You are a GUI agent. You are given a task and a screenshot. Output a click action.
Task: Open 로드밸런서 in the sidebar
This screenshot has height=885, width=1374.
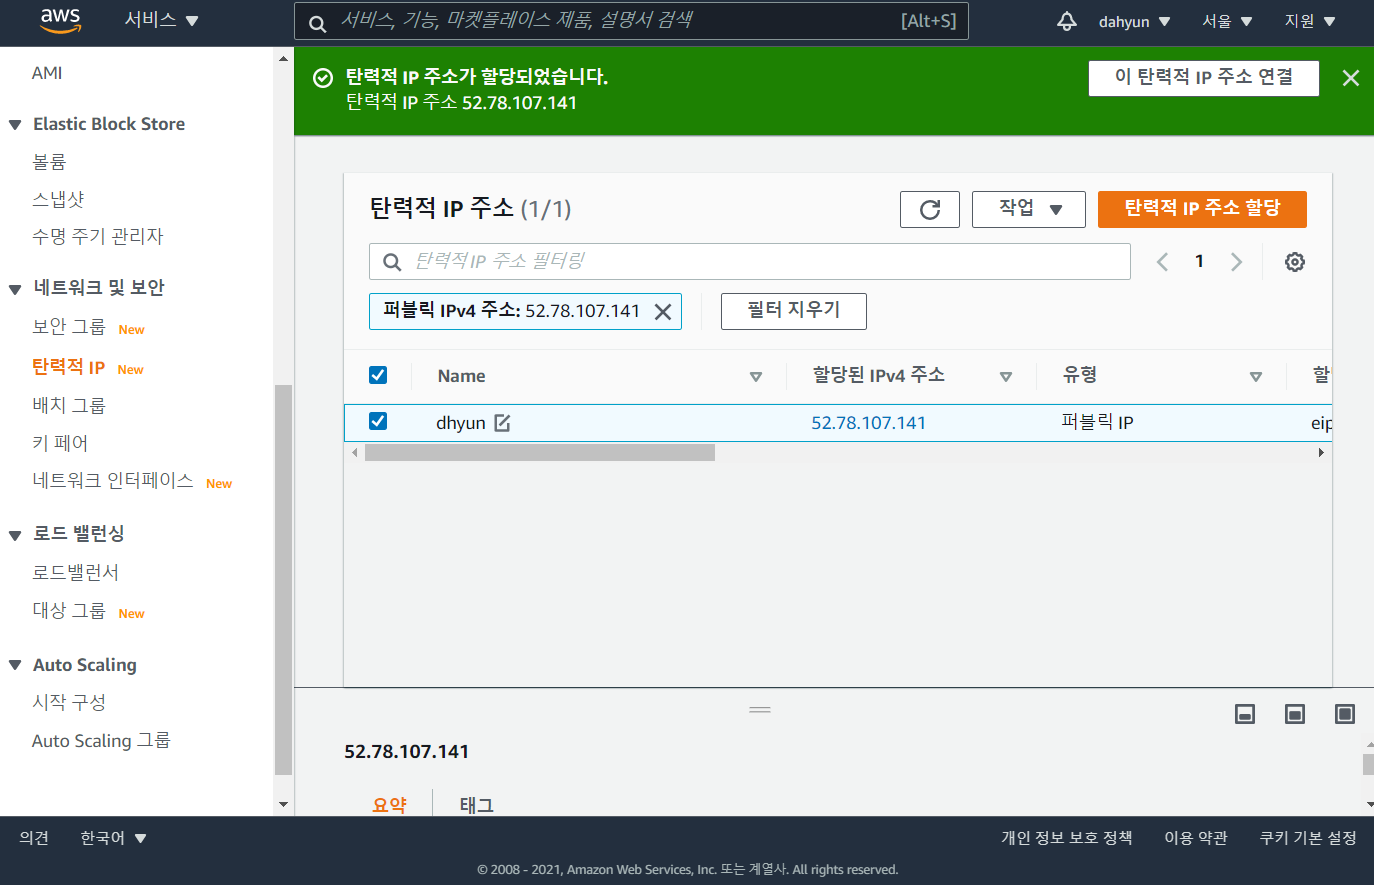pyautogui.click(x=76, y=573)
